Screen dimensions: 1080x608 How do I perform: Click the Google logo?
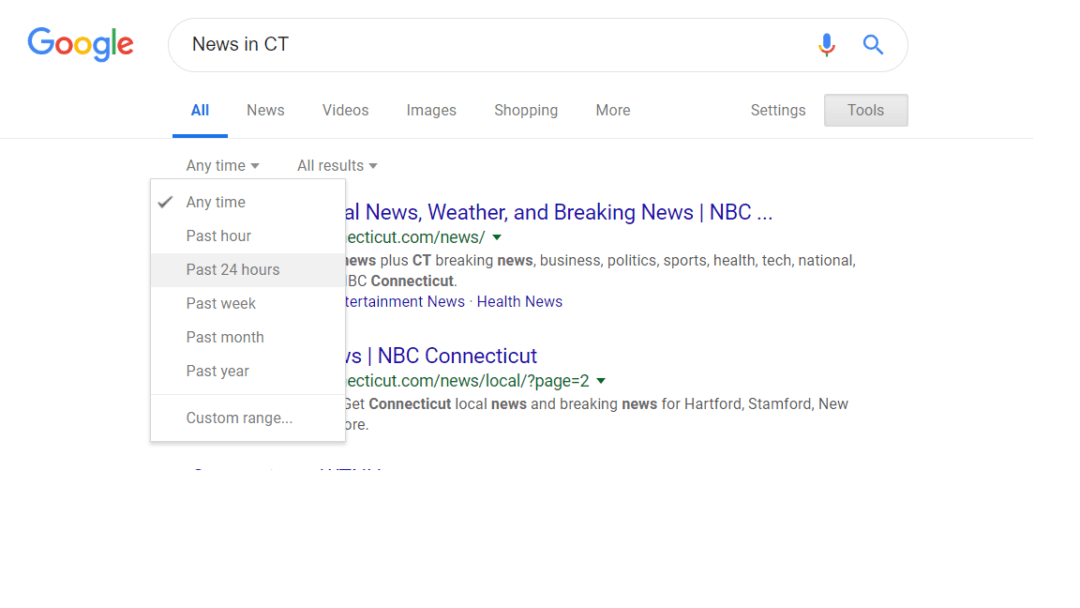pyautogui.click(x=80, y=44)
